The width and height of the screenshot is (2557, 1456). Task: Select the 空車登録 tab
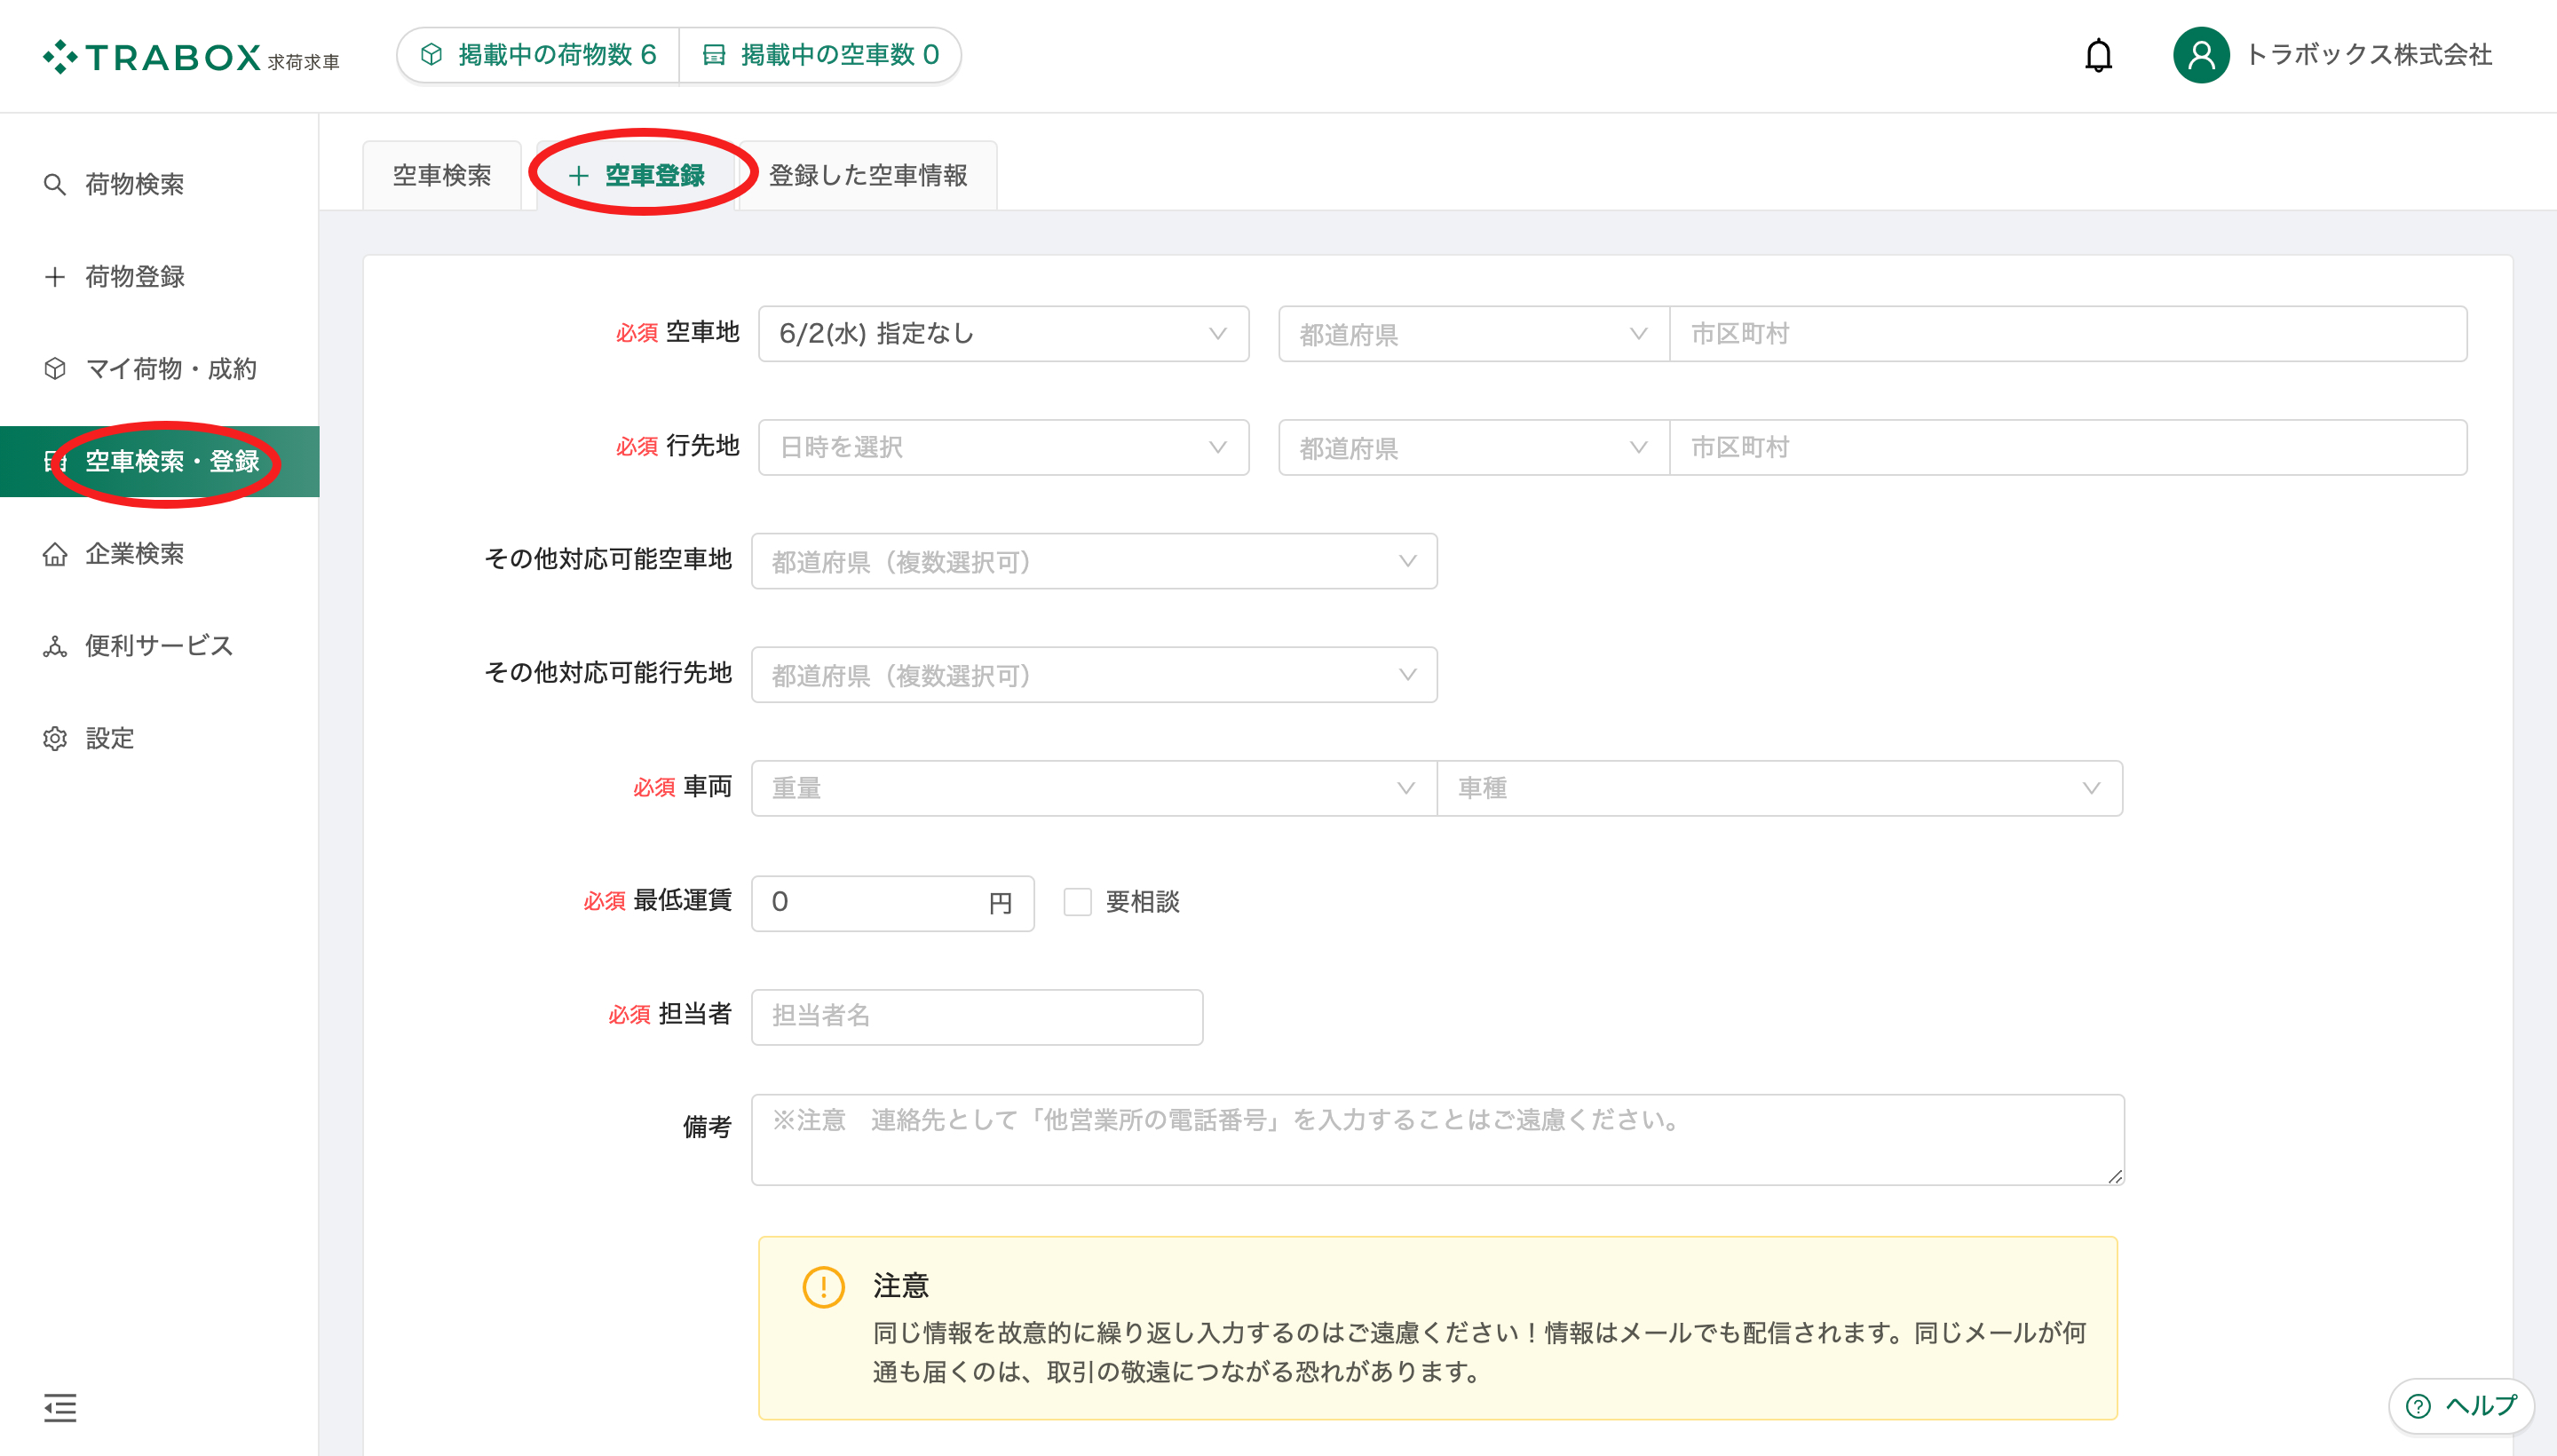636,176
